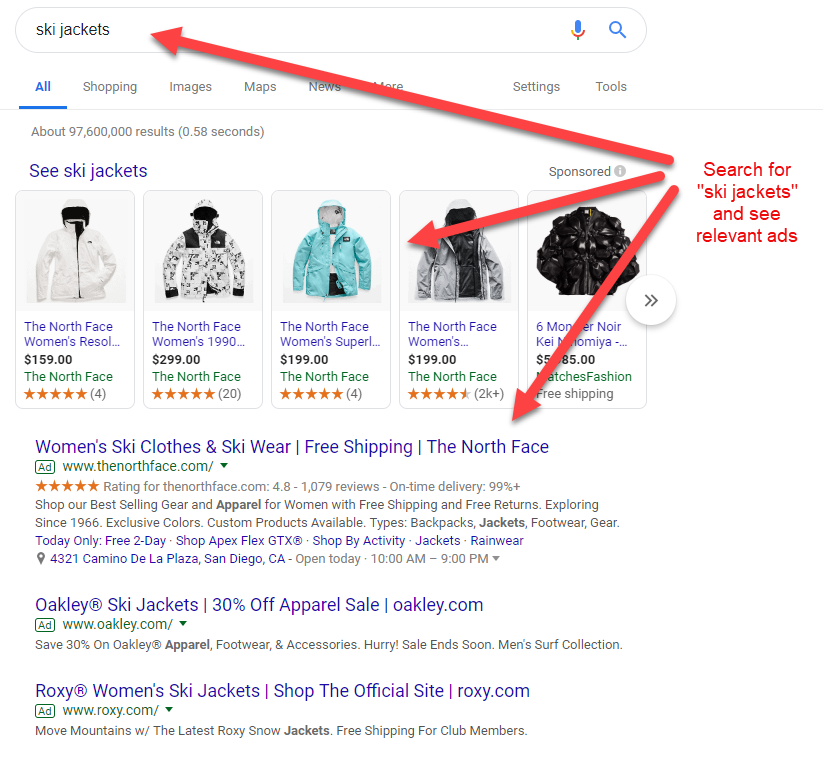Click the star rating with 2k+ reviews
This screenshot has width=823, height=764.
tap(439, 394)
